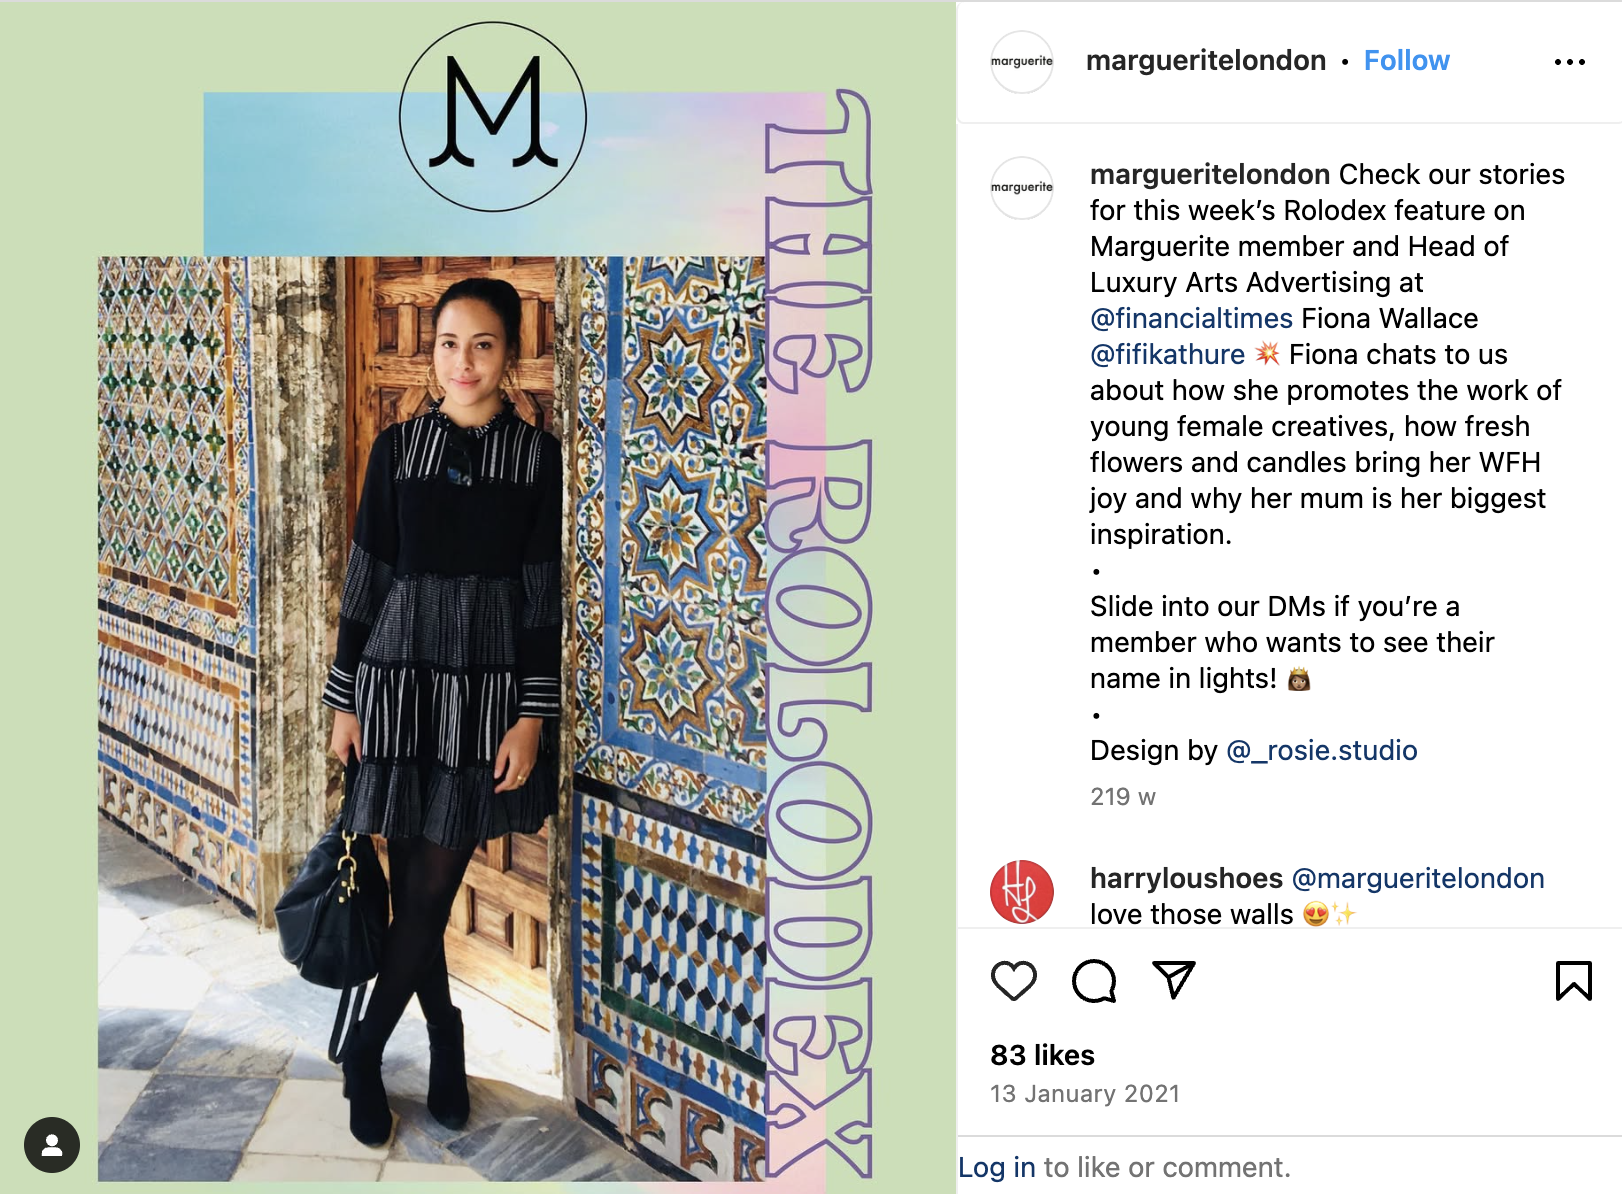Open harryloushoes commenter username
The image size is (1622, 1194).
pos(1186,879)
